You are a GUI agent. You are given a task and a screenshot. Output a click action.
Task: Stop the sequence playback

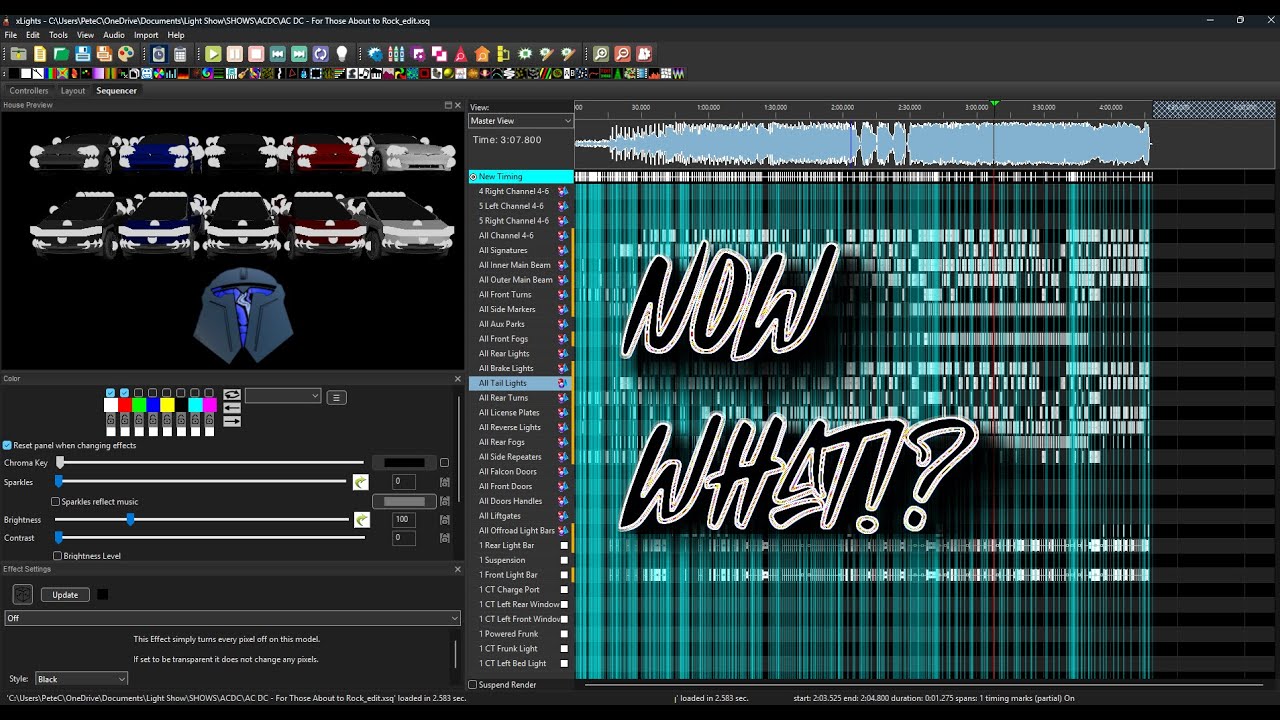coord(256,54)
